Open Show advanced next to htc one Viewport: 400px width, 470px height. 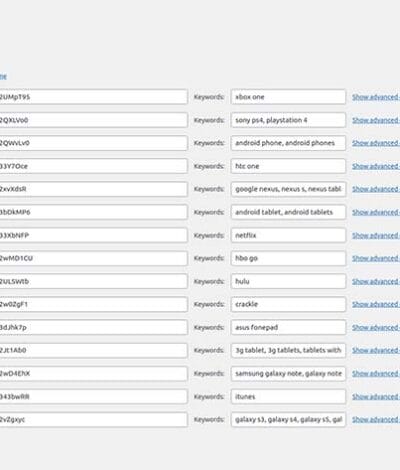[376, 166]
